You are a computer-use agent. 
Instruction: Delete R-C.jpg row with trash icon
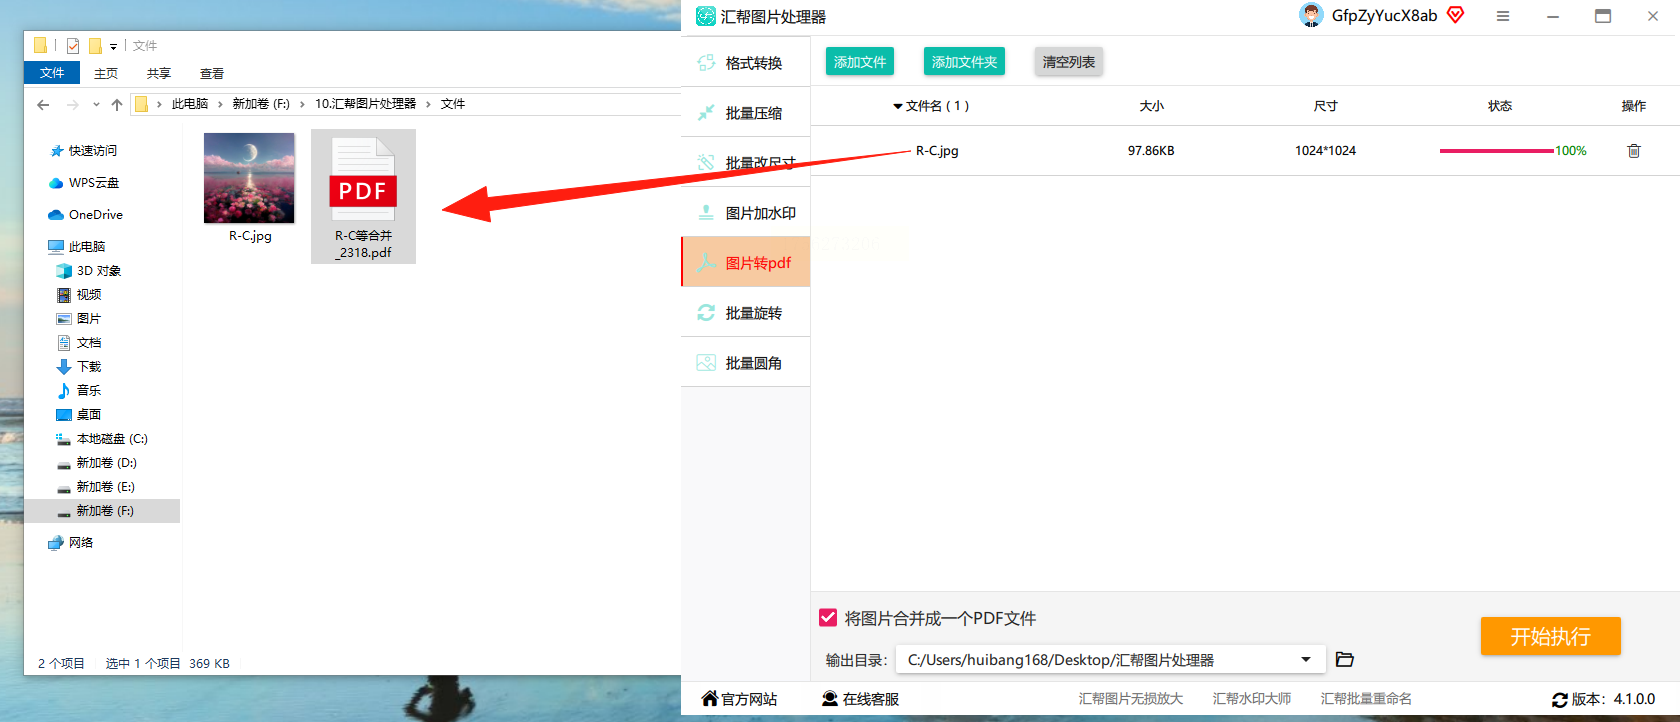coord(1634,151)
